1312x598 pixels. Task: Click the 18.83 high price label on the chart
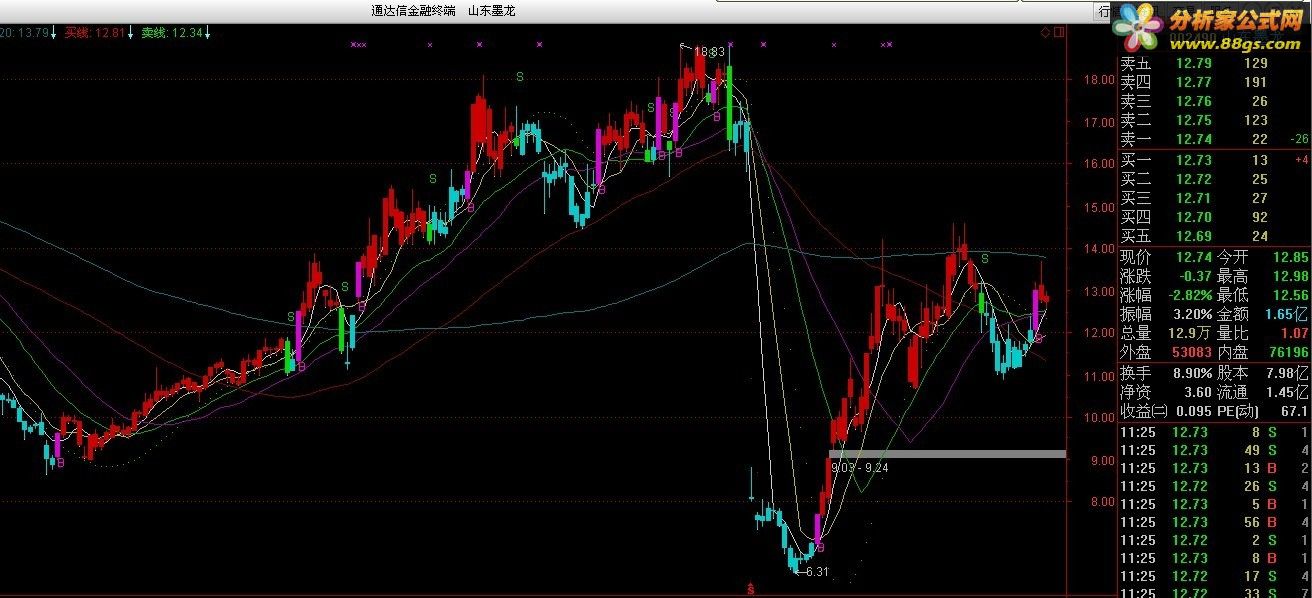pos(708,50)
